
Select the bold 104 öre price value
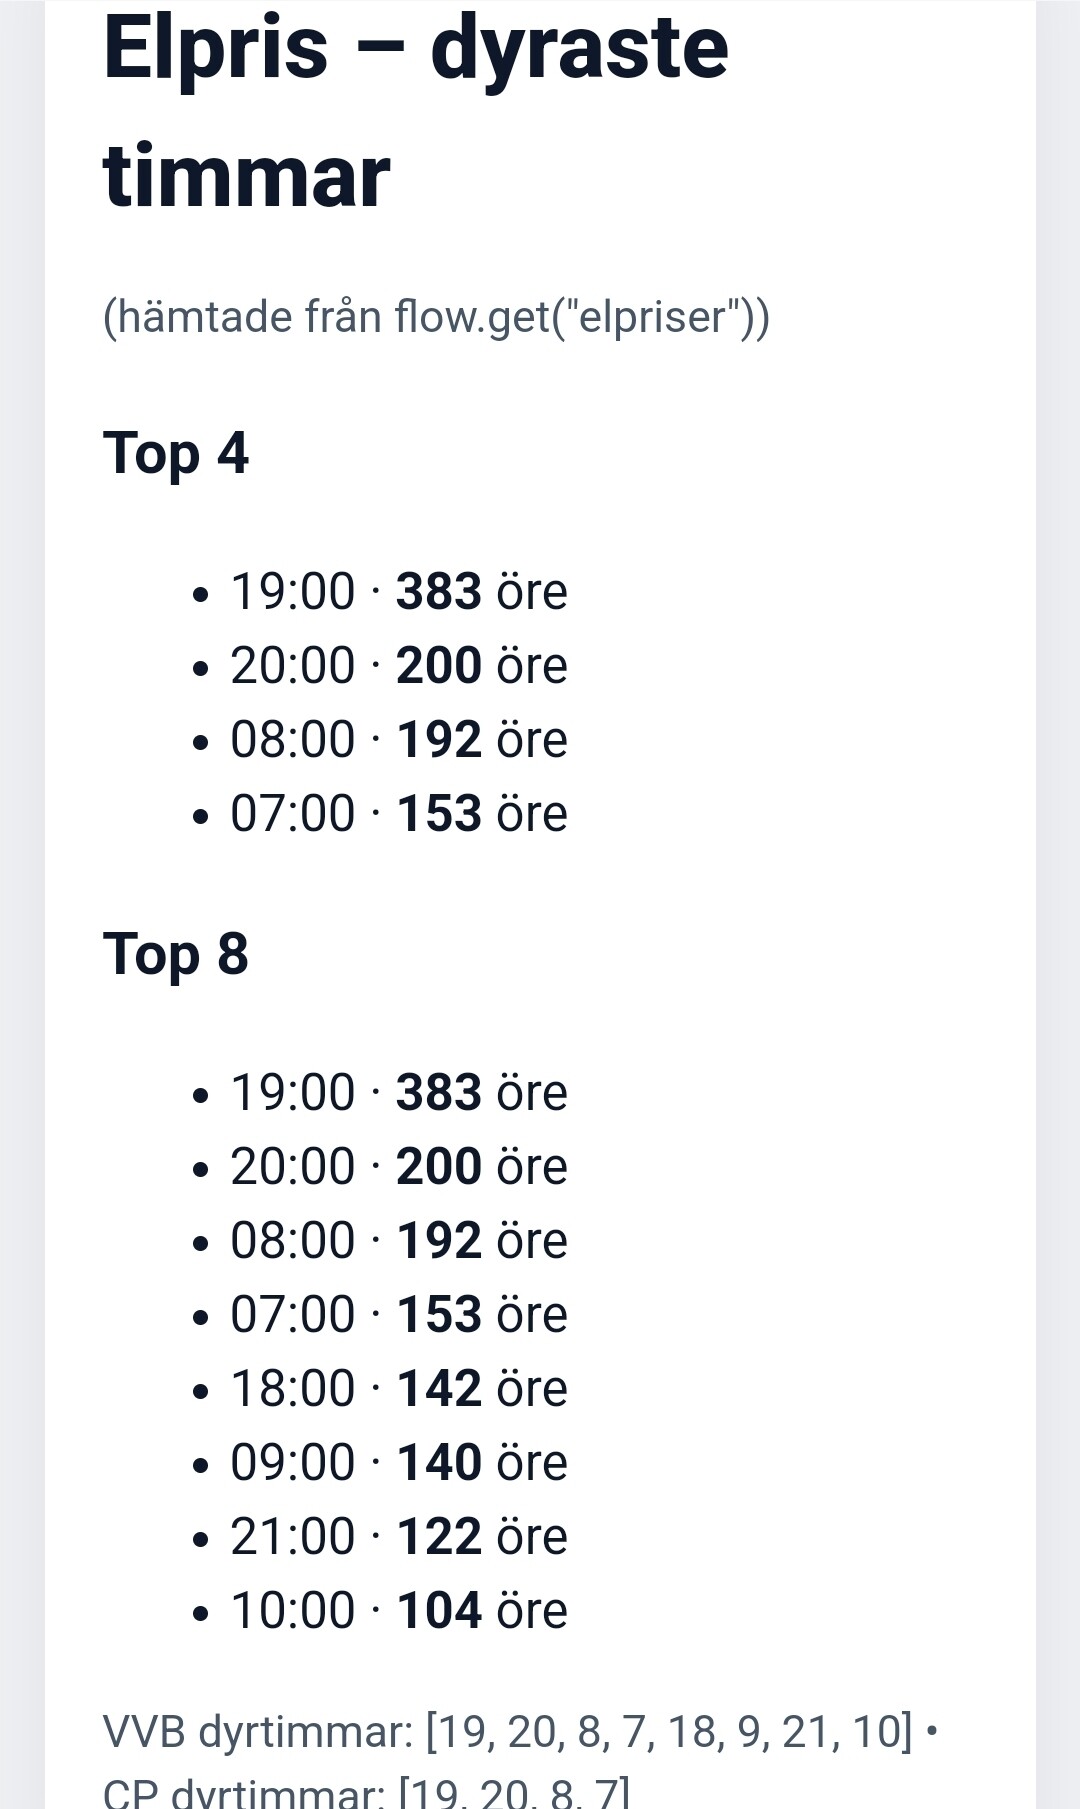point(440,1610)
